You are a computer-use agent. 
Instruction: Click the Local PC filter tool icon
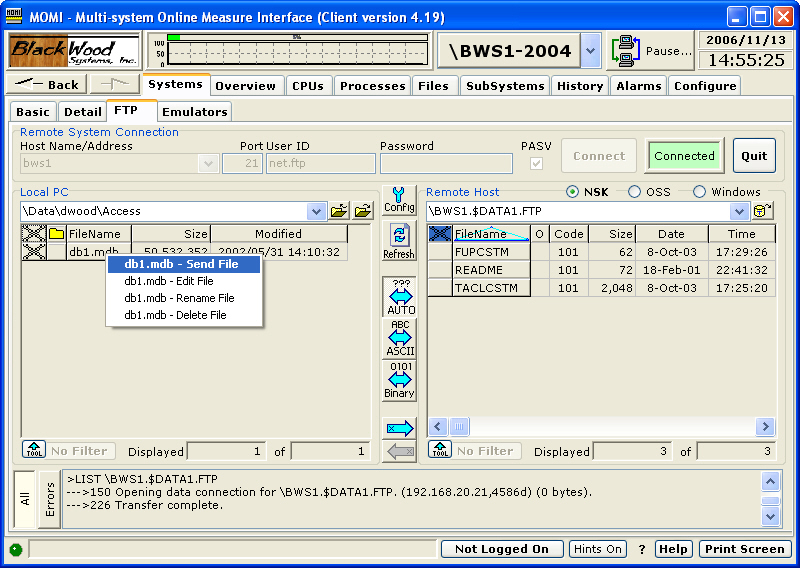32,451
